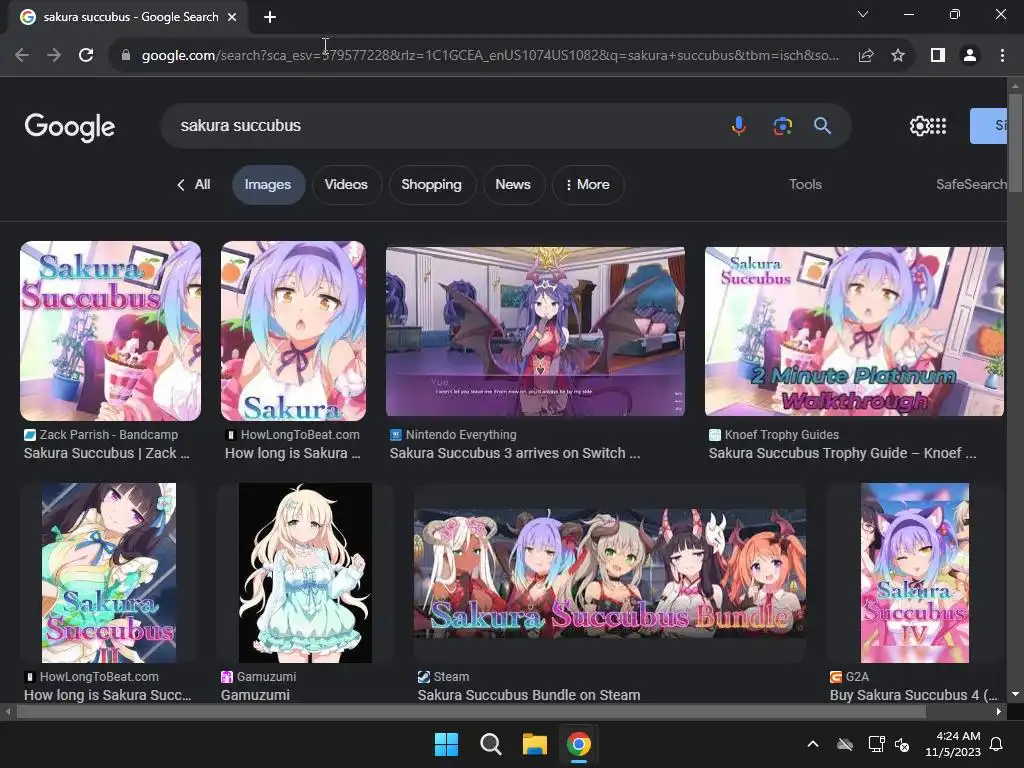Switch to the Videos tab
1024x768 pixels.
point(346,185)
